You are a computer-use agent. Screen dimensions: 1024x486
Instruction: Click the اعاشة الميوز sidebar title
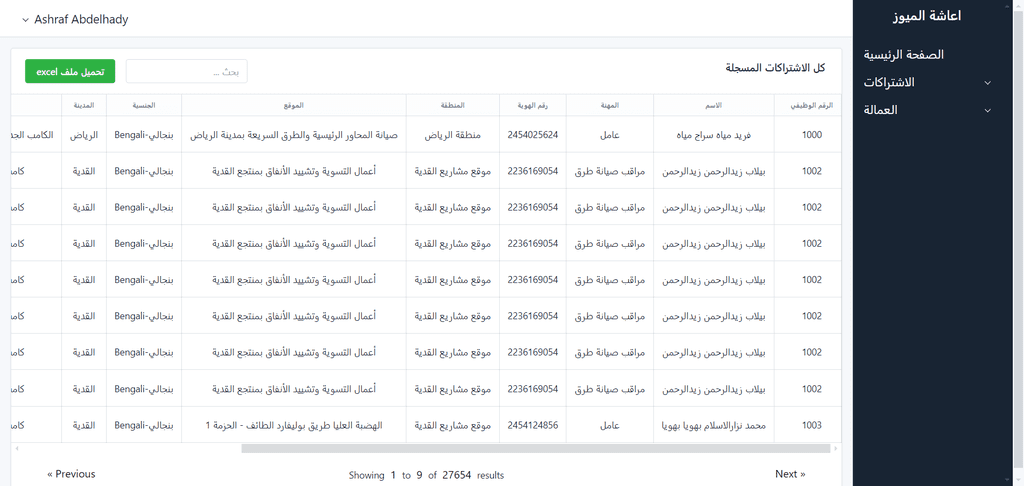coord(926,16)
